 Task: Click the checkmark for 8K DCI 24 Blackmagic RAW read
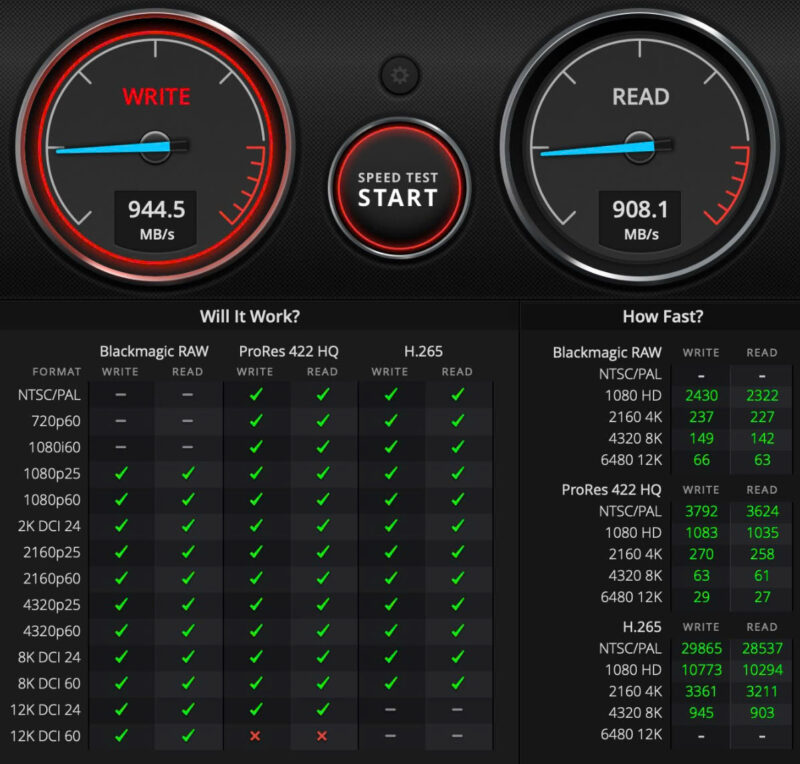click(188, 657)
